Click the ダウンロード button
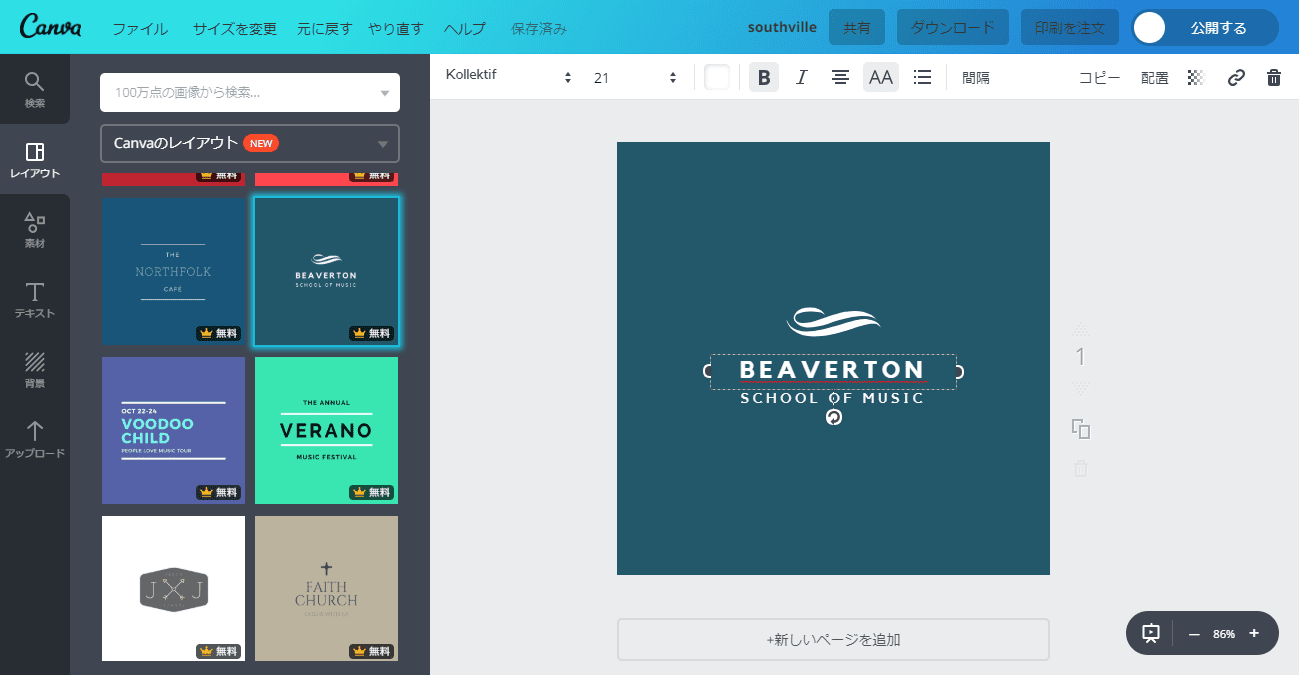This screenshot has height=675, width=1299. (951, 27)
